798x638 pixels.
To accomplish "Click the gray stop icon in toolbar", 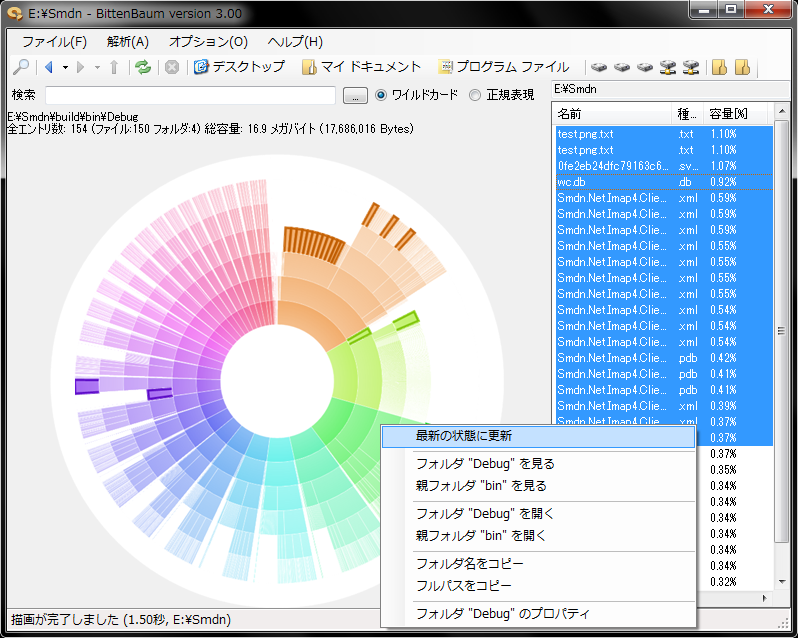I will coord(172,67).
